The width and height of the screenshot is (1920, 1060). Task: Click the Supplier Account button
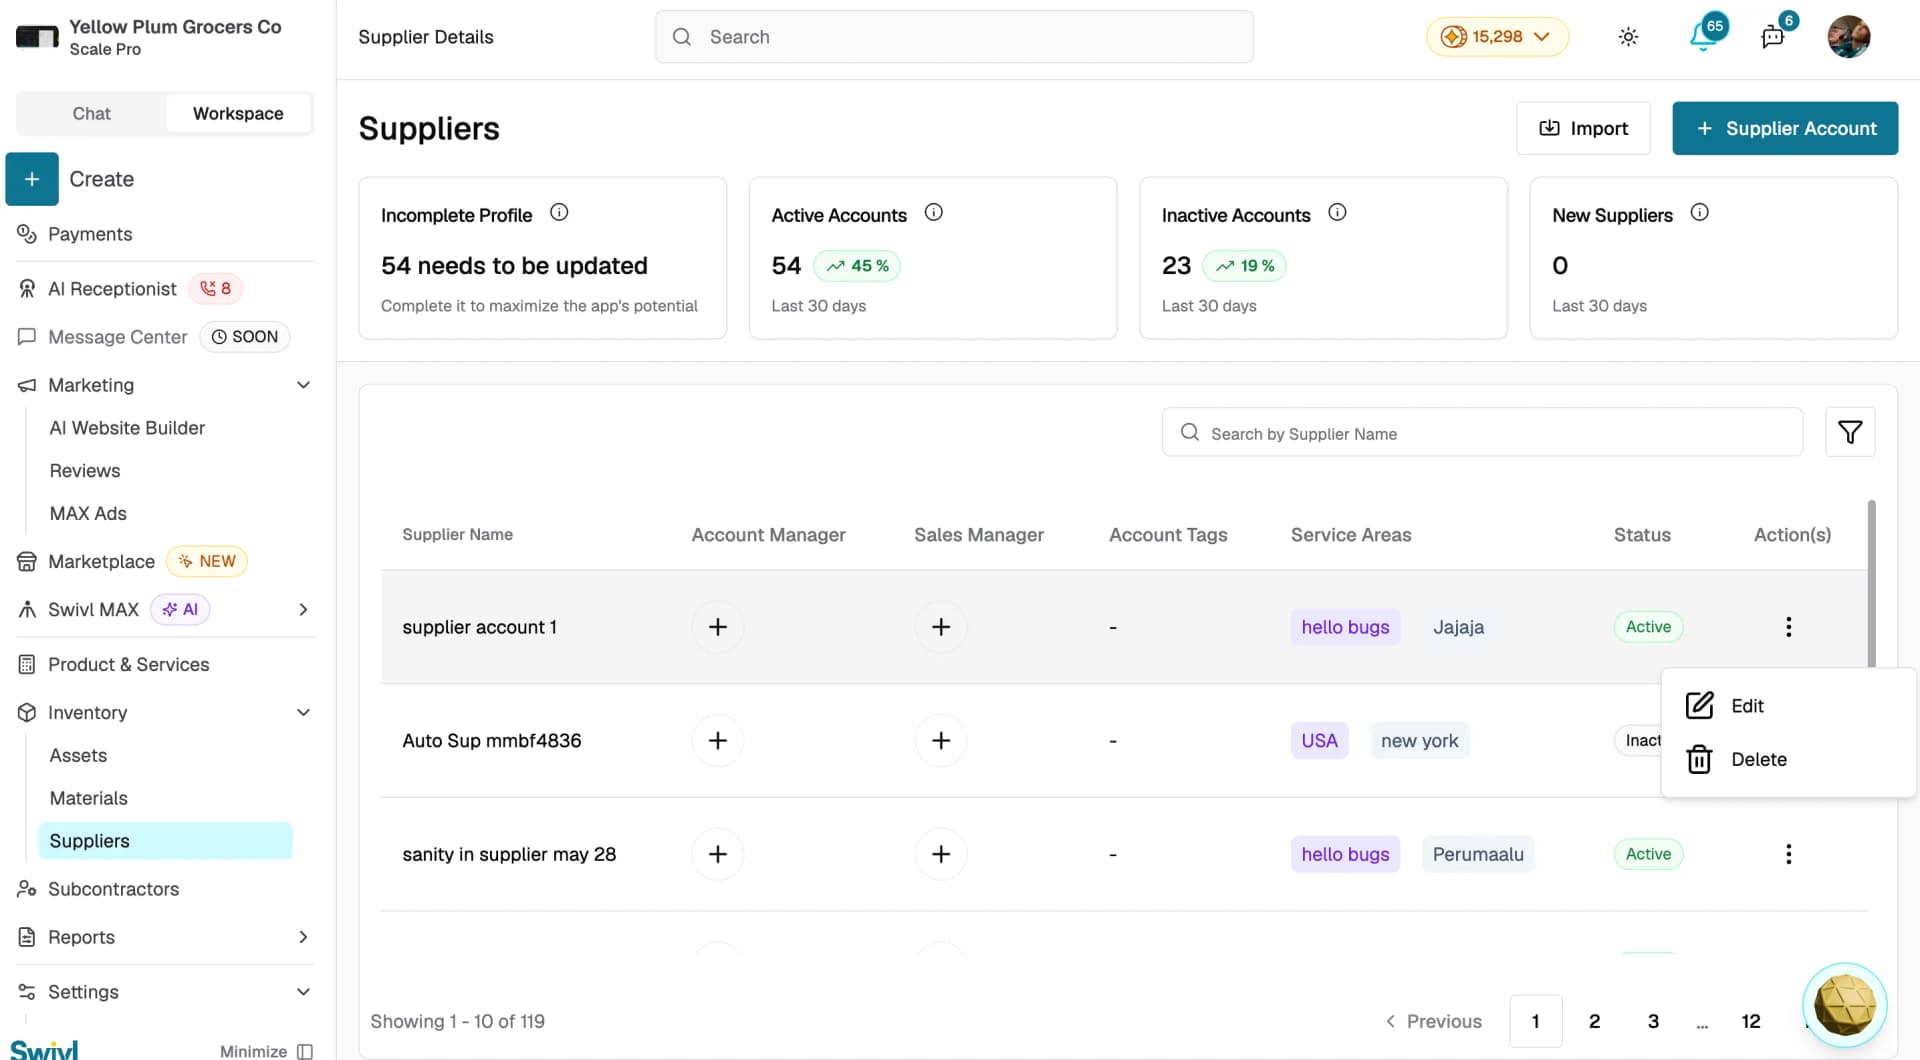[1784, 128]
